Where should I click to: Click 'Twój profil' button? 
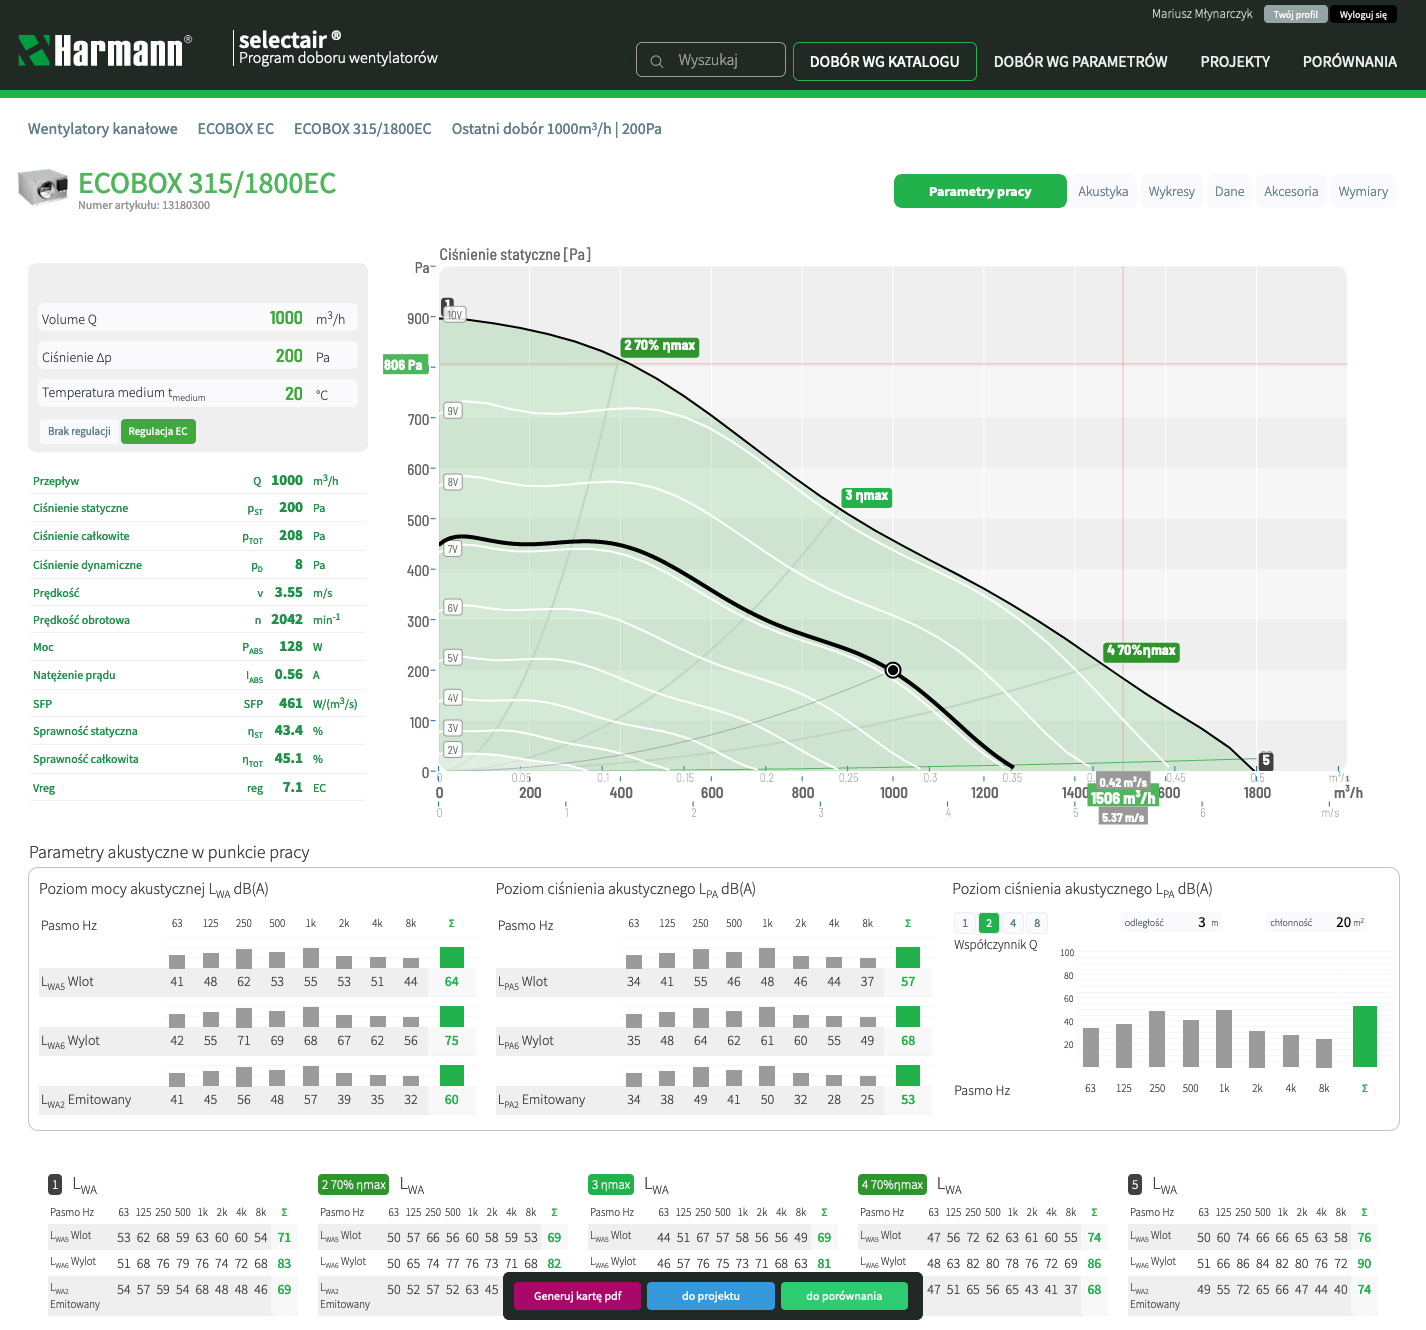point(1296,15)
